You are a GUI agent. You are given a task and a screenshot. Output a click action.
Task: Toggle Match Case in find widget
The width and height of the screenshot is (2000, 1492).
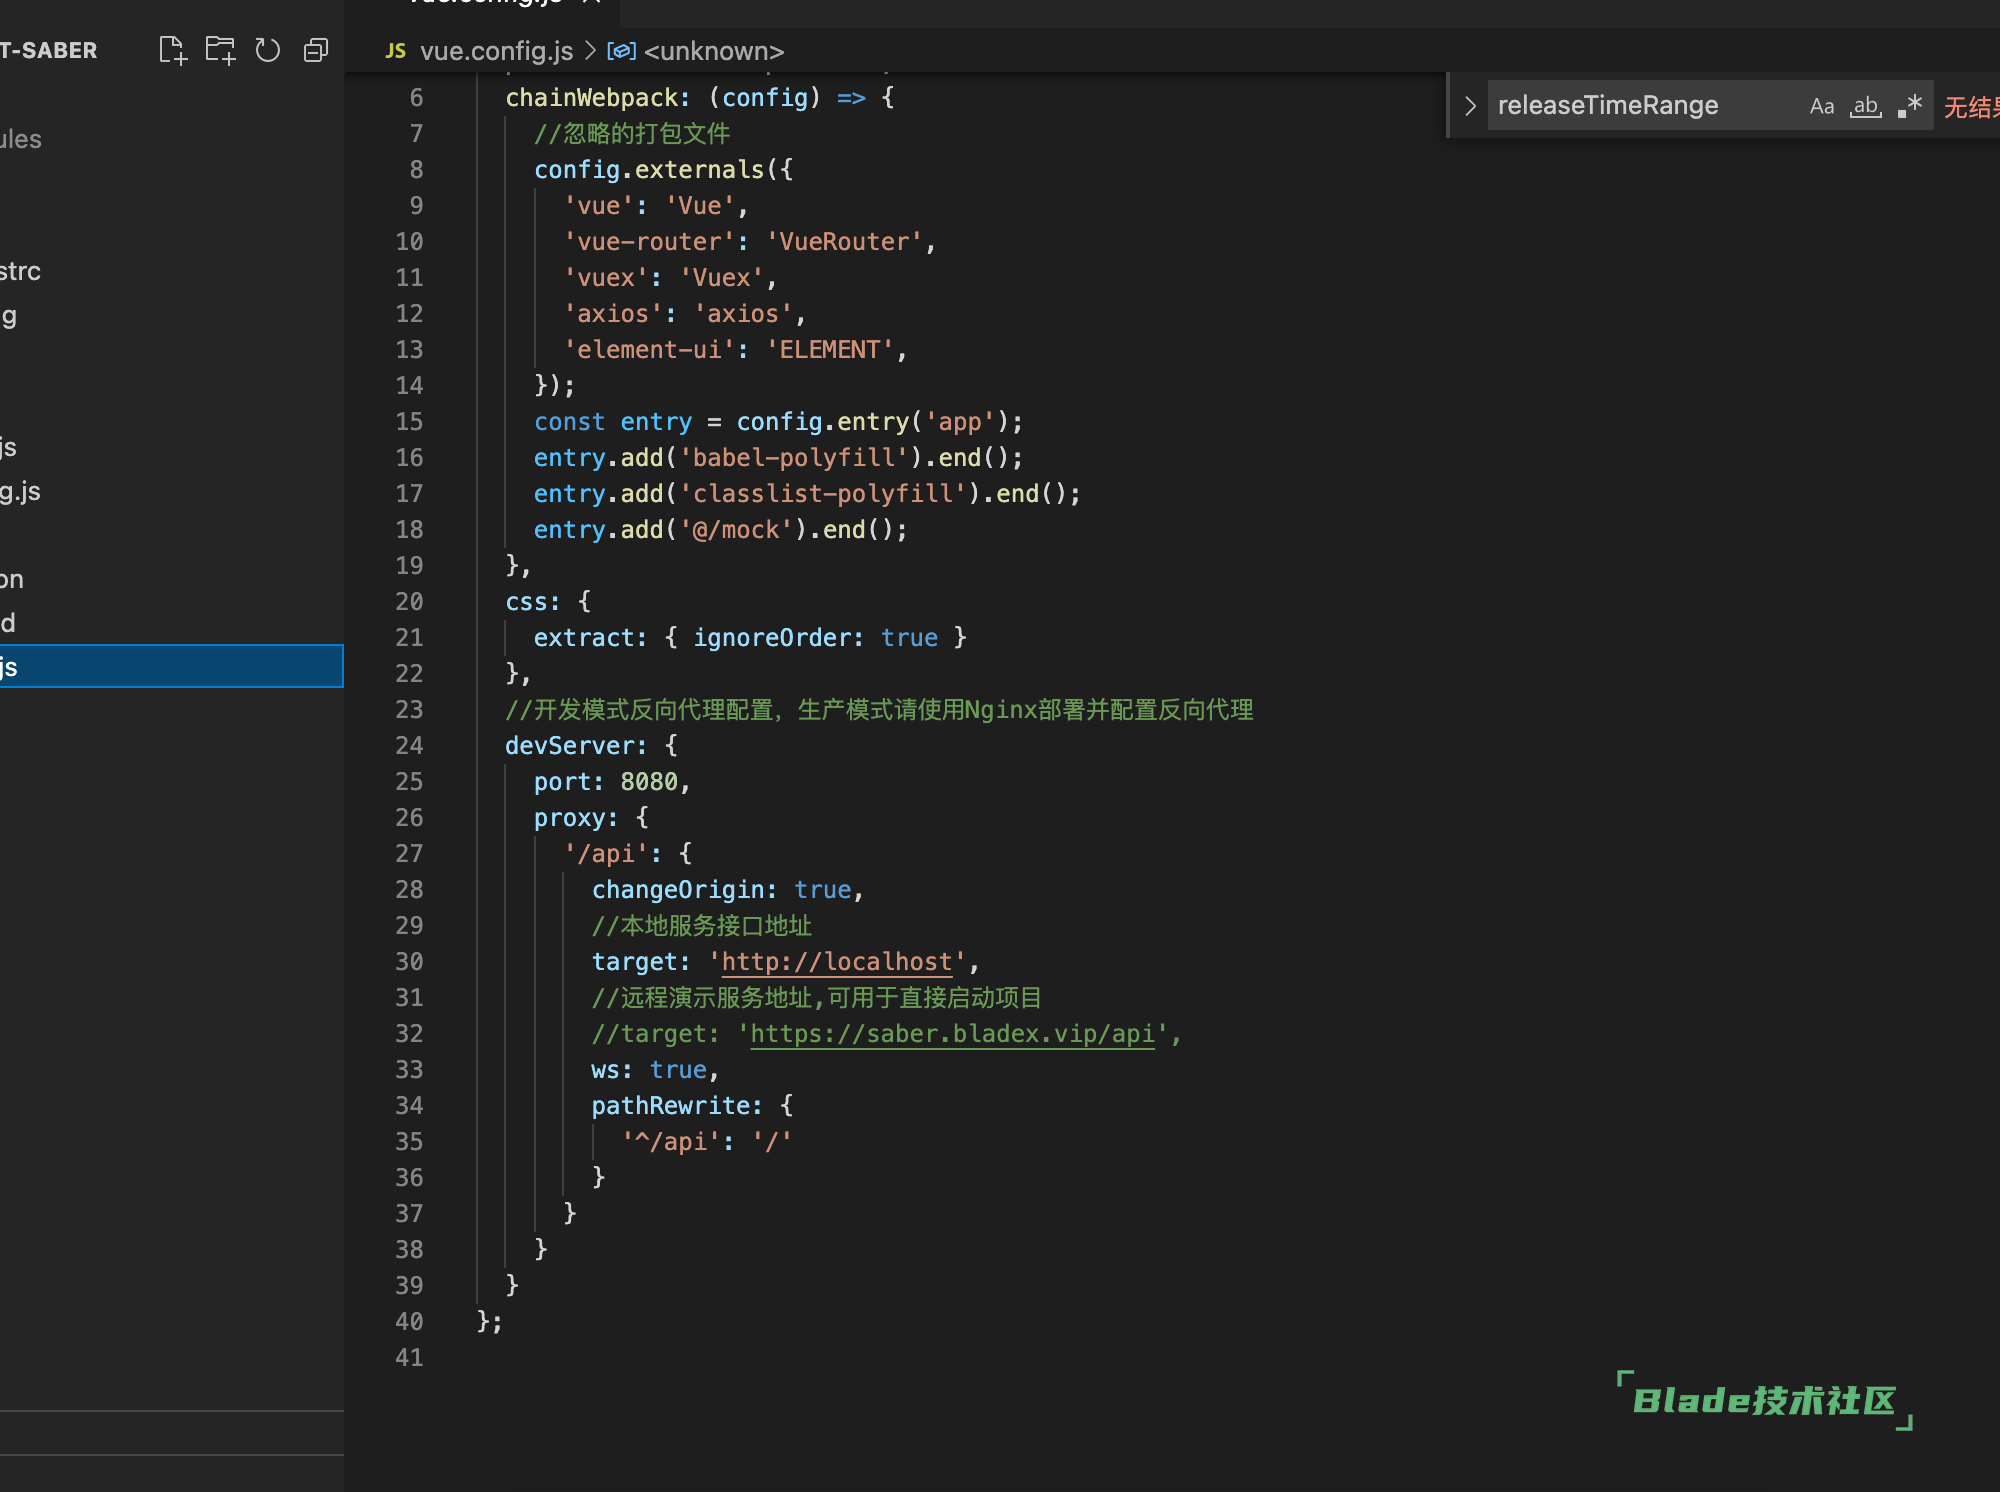click(1822, 106)
